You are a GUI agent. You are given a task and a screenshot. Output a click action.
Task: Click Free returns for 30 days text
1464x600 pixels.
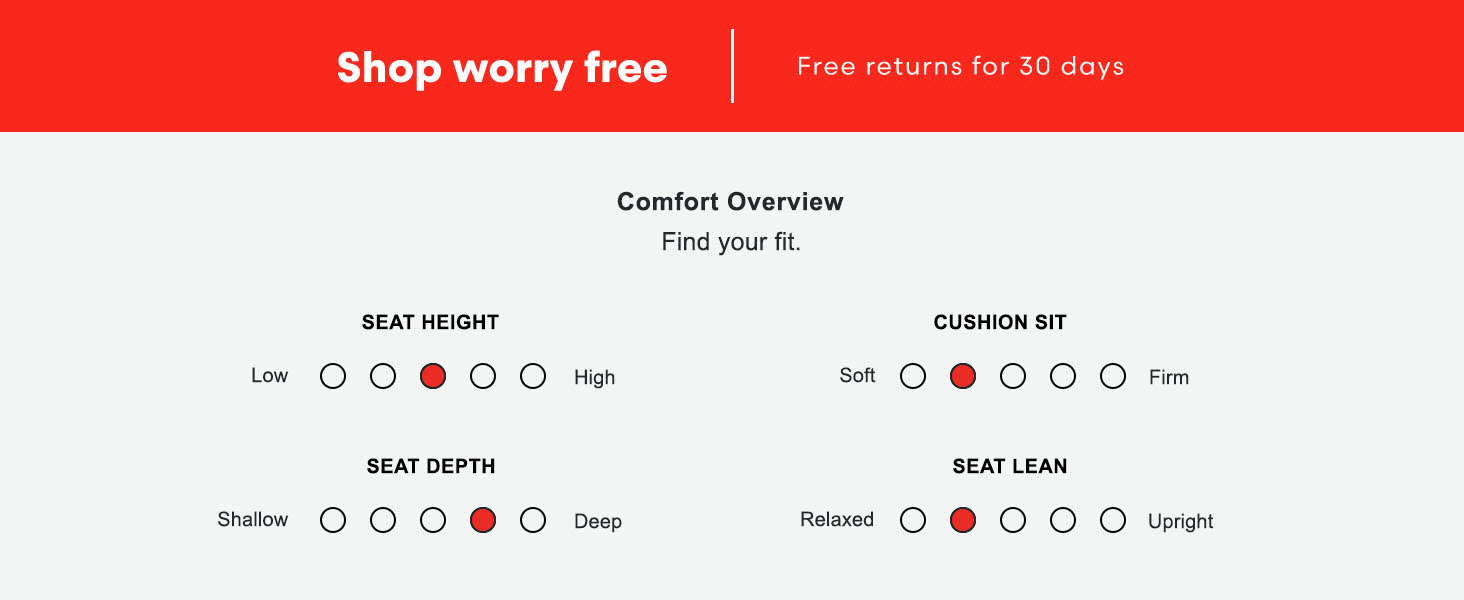point(960,67)
